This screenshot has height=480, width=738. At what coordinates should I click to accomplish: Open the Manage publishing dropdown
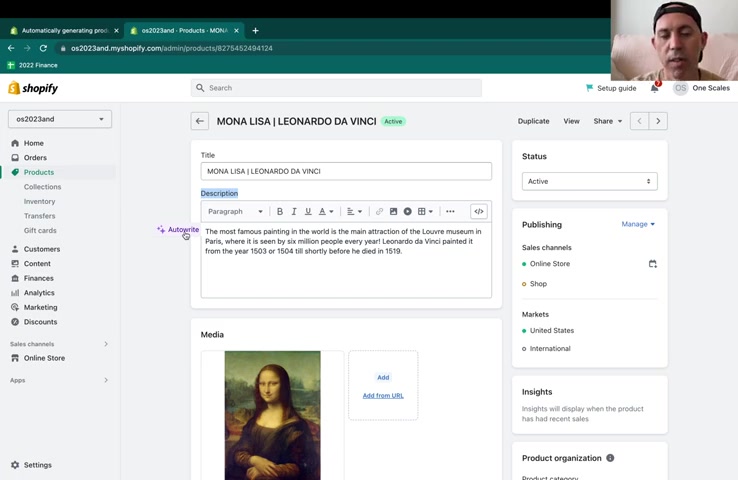(x=638, y=224)
